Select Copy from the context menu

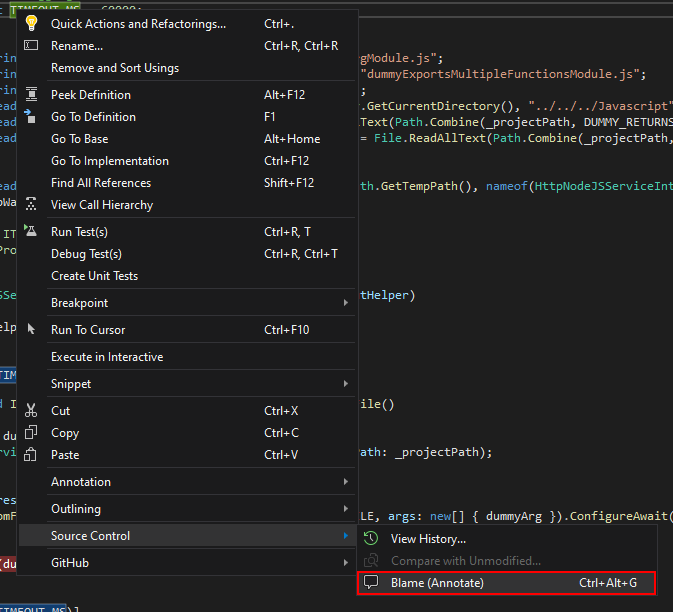coord(187,433)
